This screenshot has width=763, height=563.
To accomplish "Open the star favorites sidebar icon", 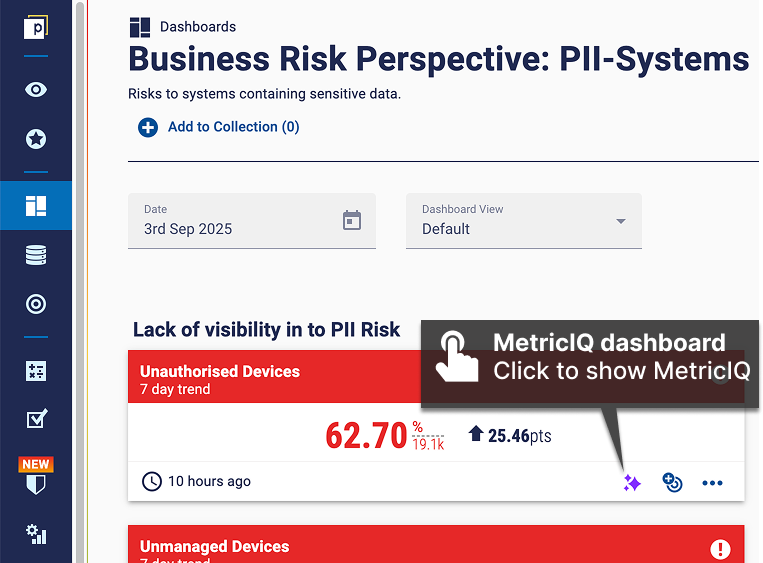I will [x=36, y=139].
